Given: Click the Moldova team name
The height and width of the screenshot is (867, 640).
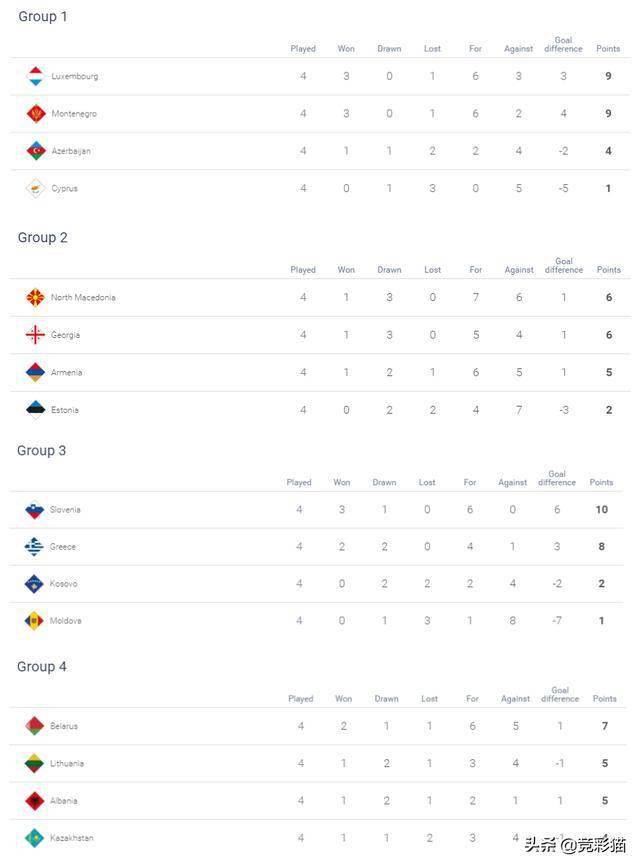Looking at the screenshot, I should click(65, 621).
